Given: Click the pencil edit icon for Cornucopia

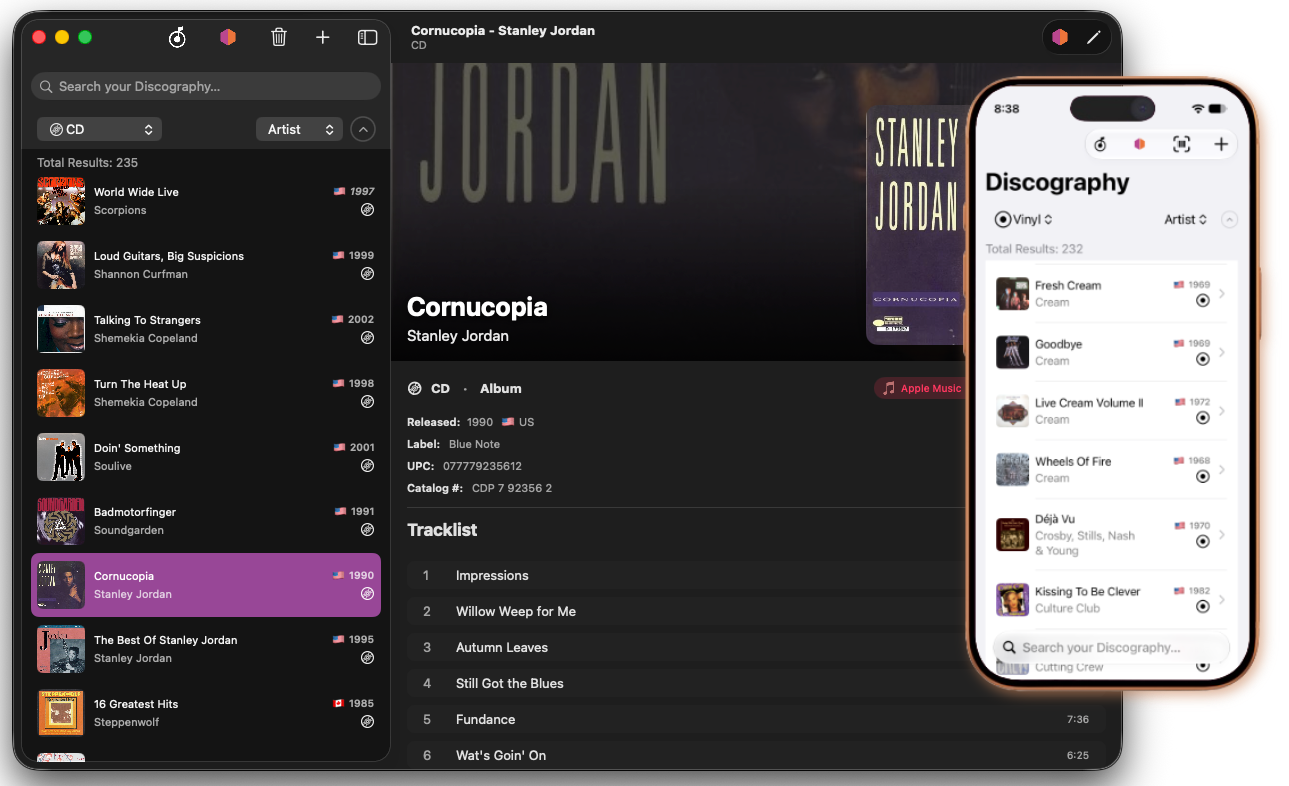Looking at the screenshot, I should (1093, 37).
